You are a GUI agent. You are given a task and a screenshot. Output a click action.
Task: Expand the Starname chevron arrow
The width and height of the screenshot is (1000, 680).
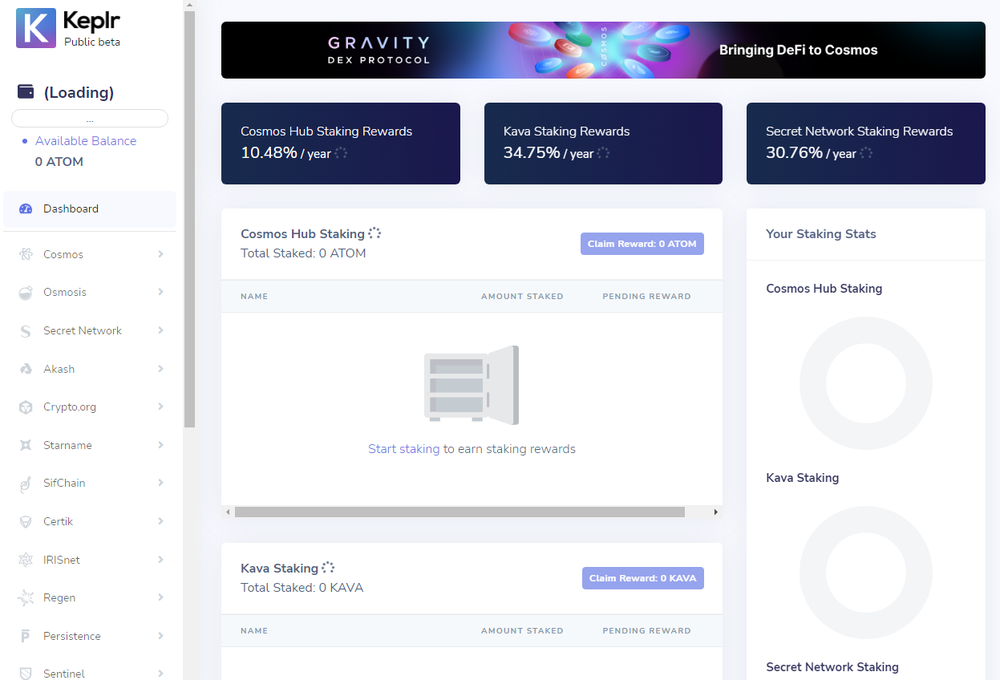(x=161, y=445)
